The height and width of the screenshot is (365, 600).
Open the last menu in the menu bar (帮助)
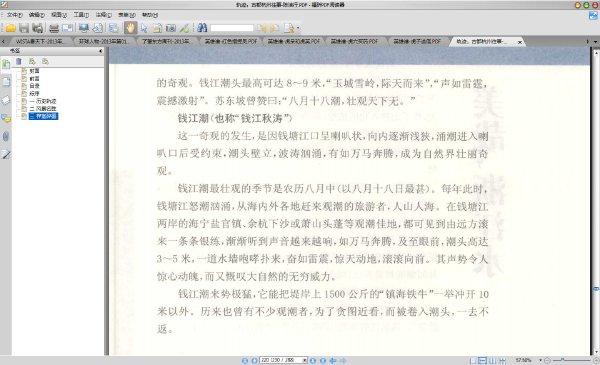150,15
